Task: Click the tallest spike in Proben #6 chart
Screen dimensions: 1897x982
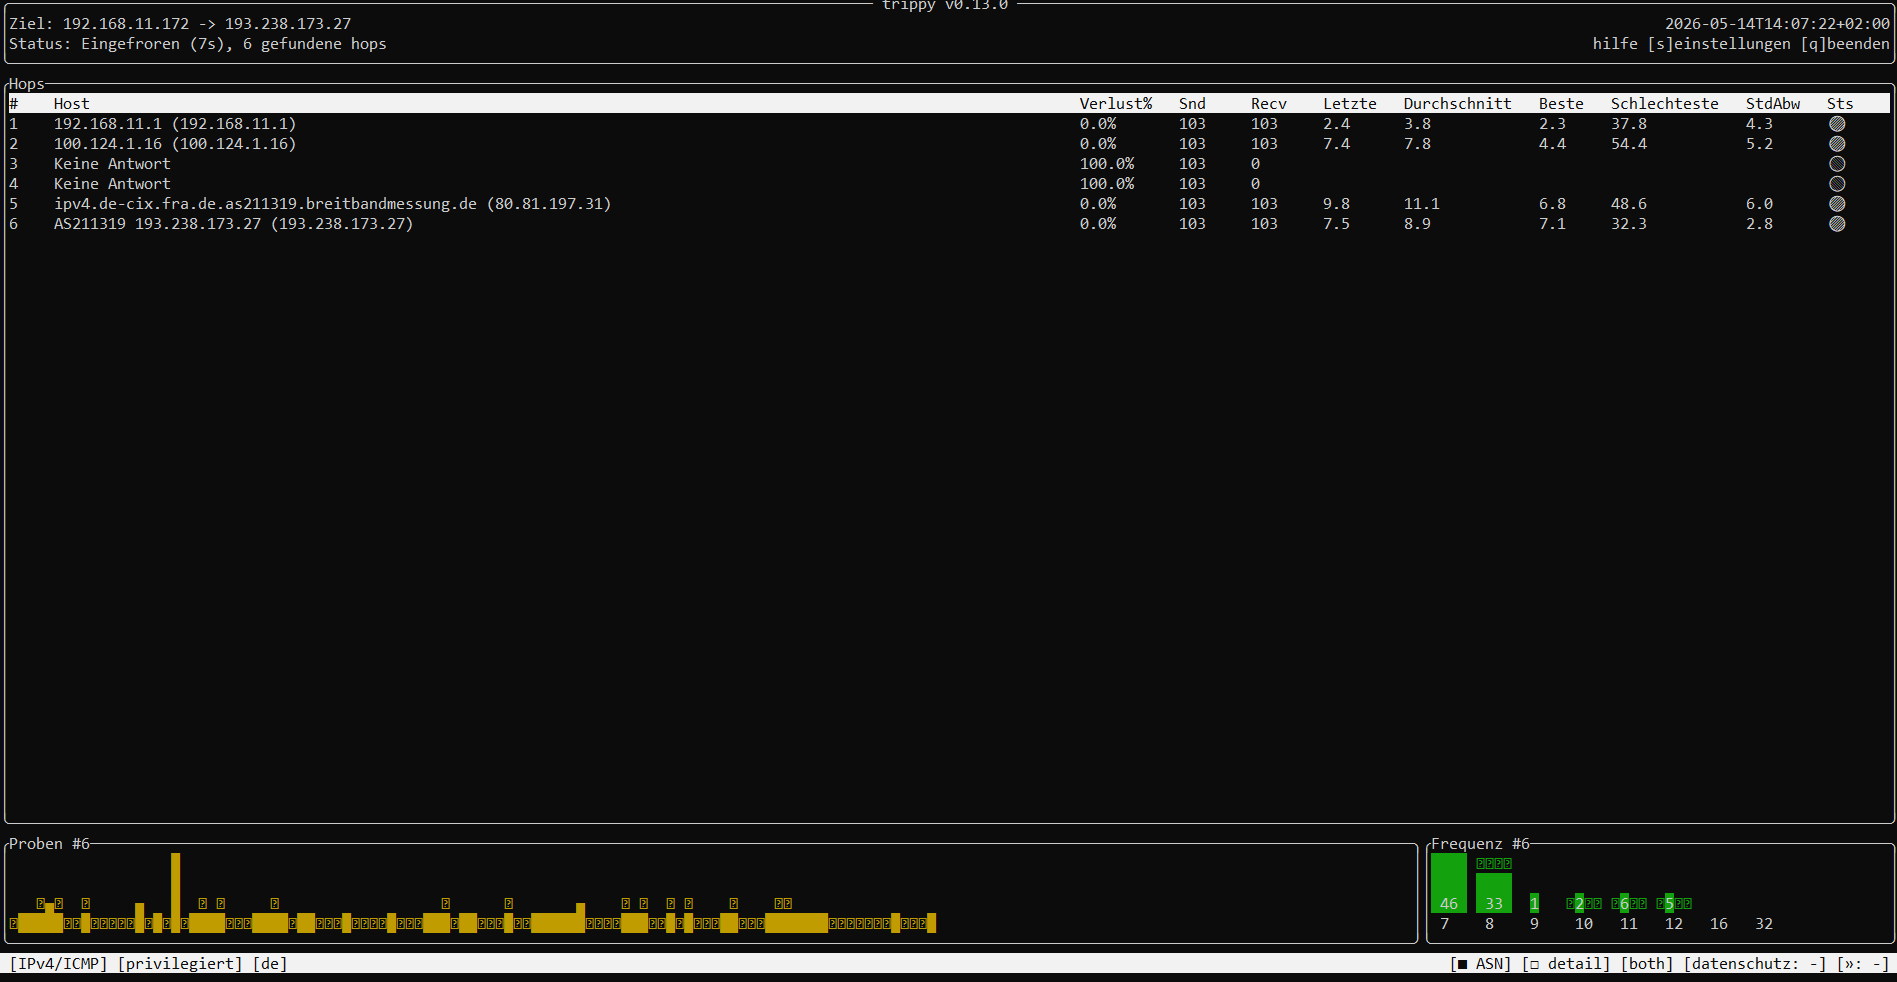Action: pos(175,893)
